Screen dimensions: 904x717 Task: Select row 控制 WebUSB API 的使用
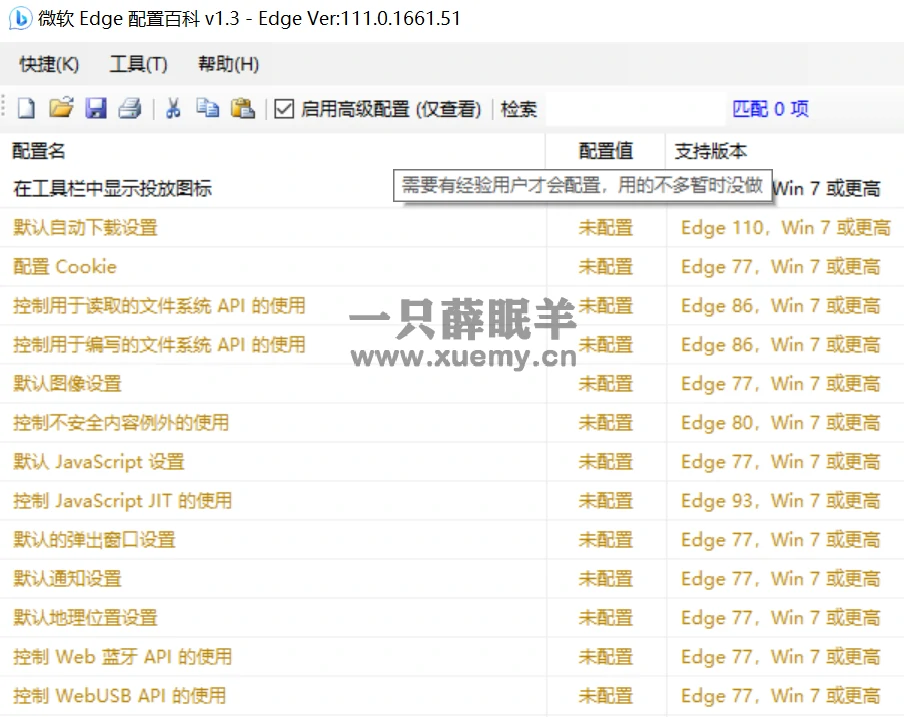[452, 696]
